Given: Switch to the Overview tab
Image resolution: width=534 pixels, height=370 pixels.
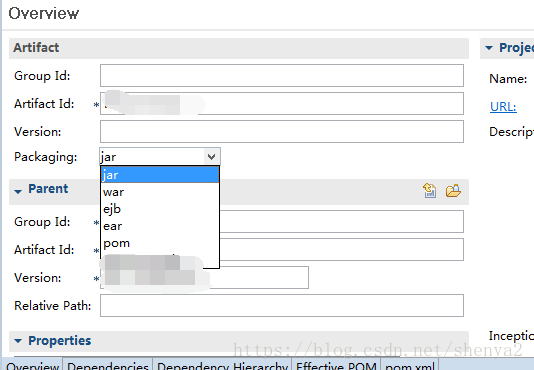Looking at the screenshot, I should click(x=32, y=365).
